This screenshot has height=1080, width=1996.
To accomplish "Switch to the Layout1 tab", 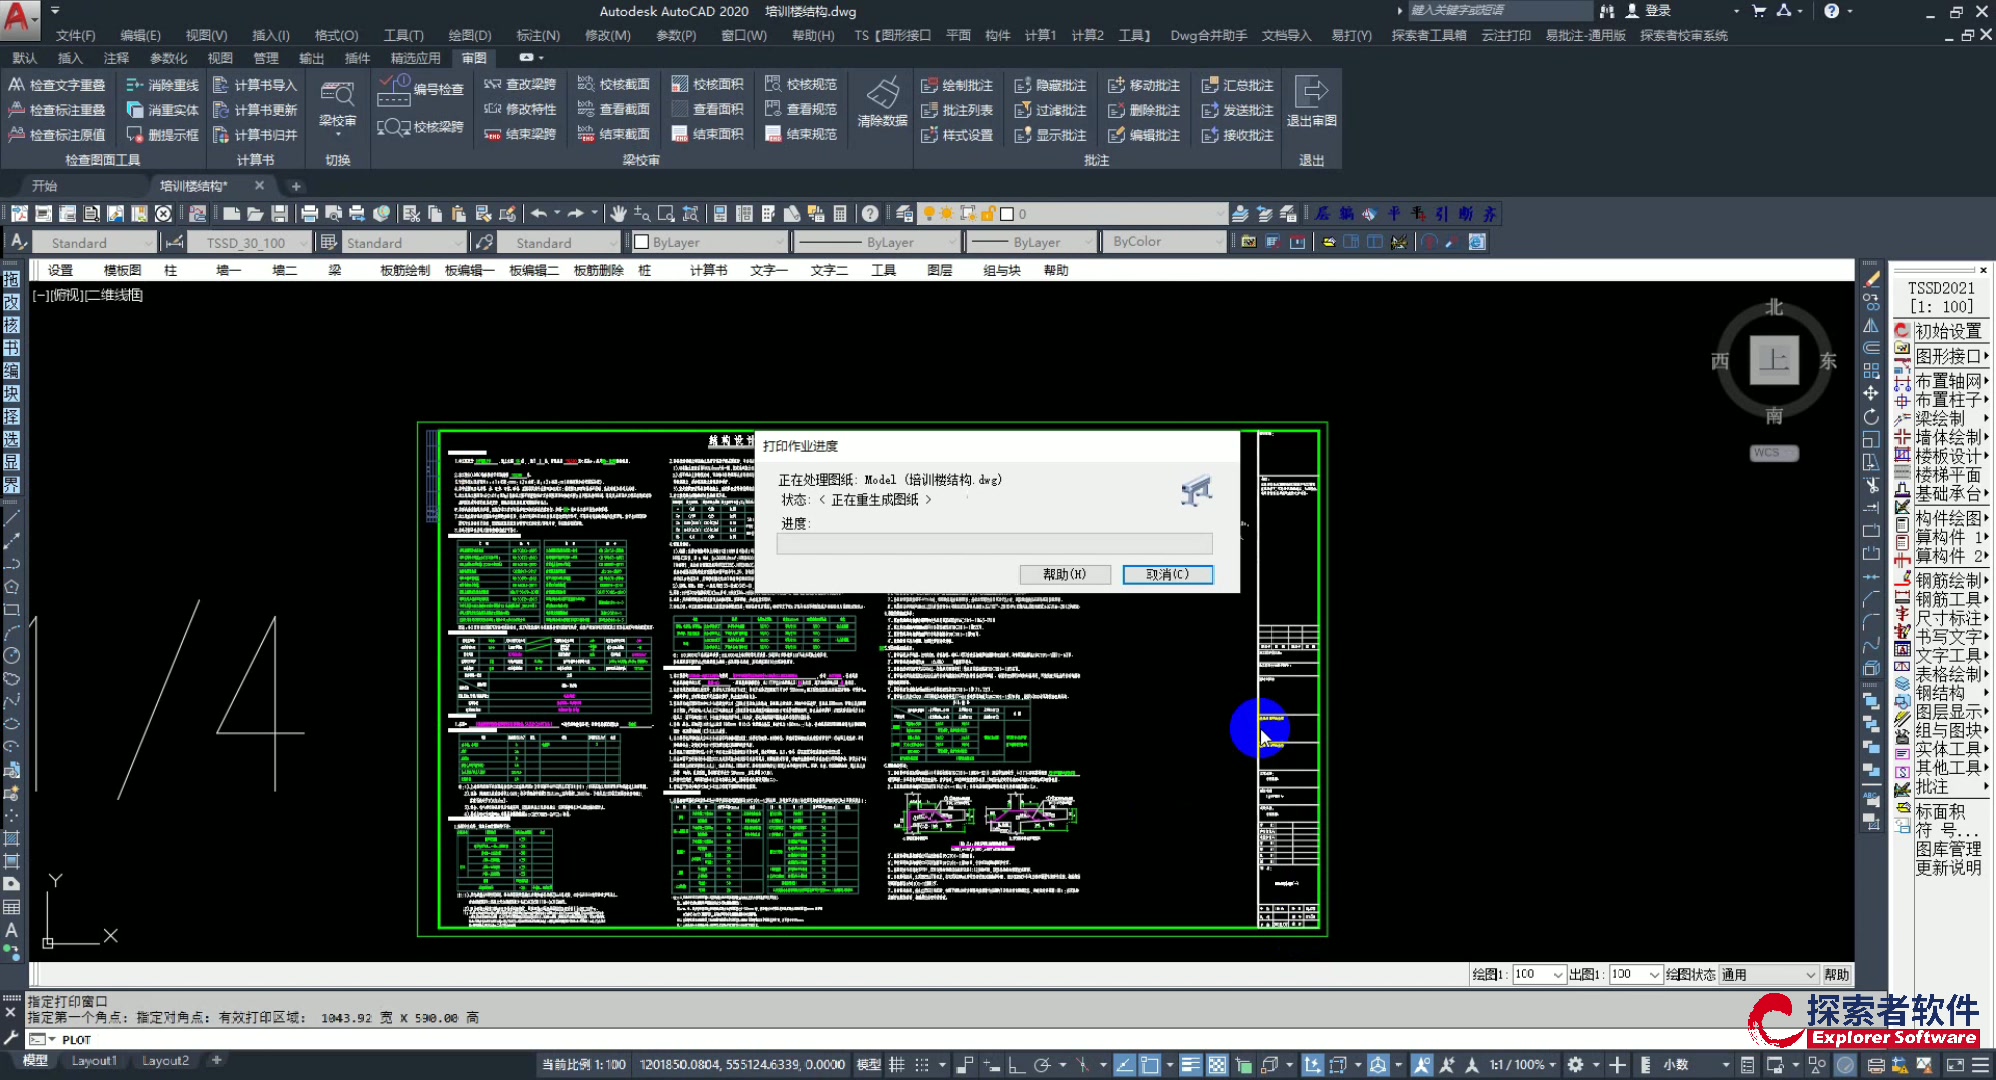I will [x=94, y=1061].
